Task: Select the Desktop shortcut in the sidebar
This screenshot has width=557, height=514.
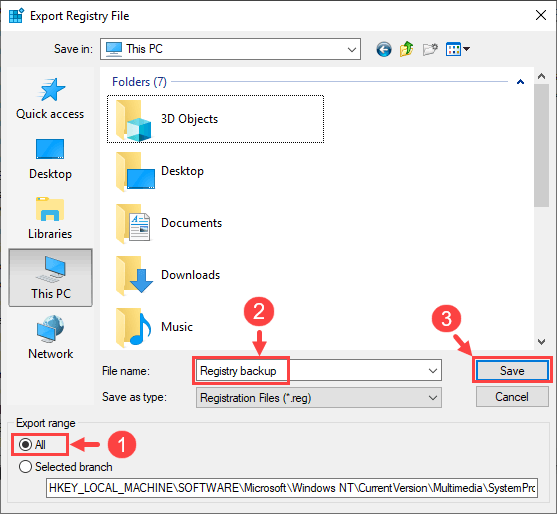Action: (50, 159)
